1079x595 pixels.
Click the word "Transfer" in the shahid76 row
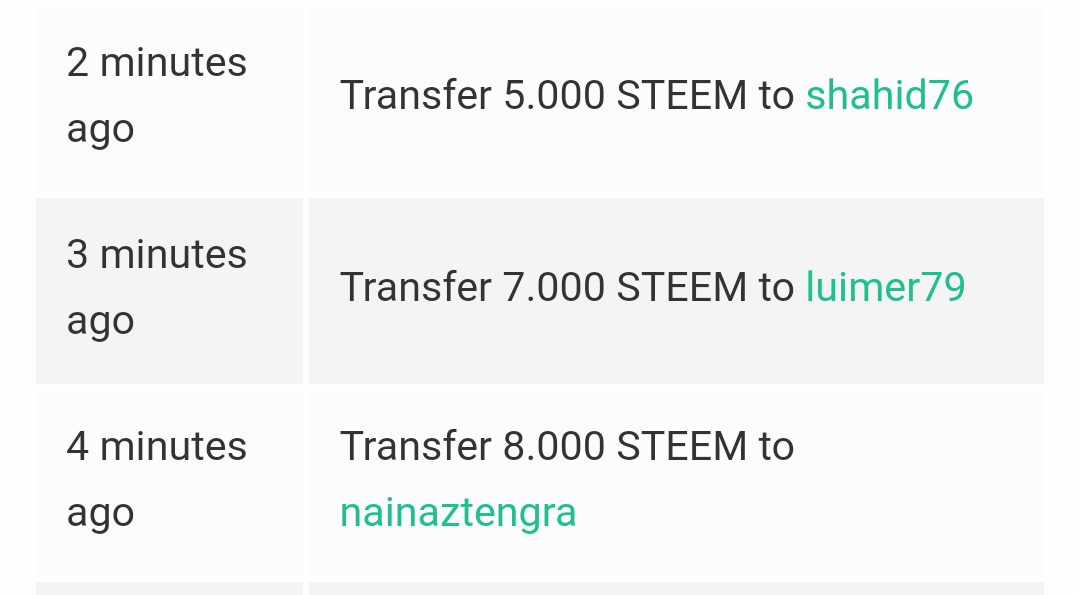[x=416, y=96]
